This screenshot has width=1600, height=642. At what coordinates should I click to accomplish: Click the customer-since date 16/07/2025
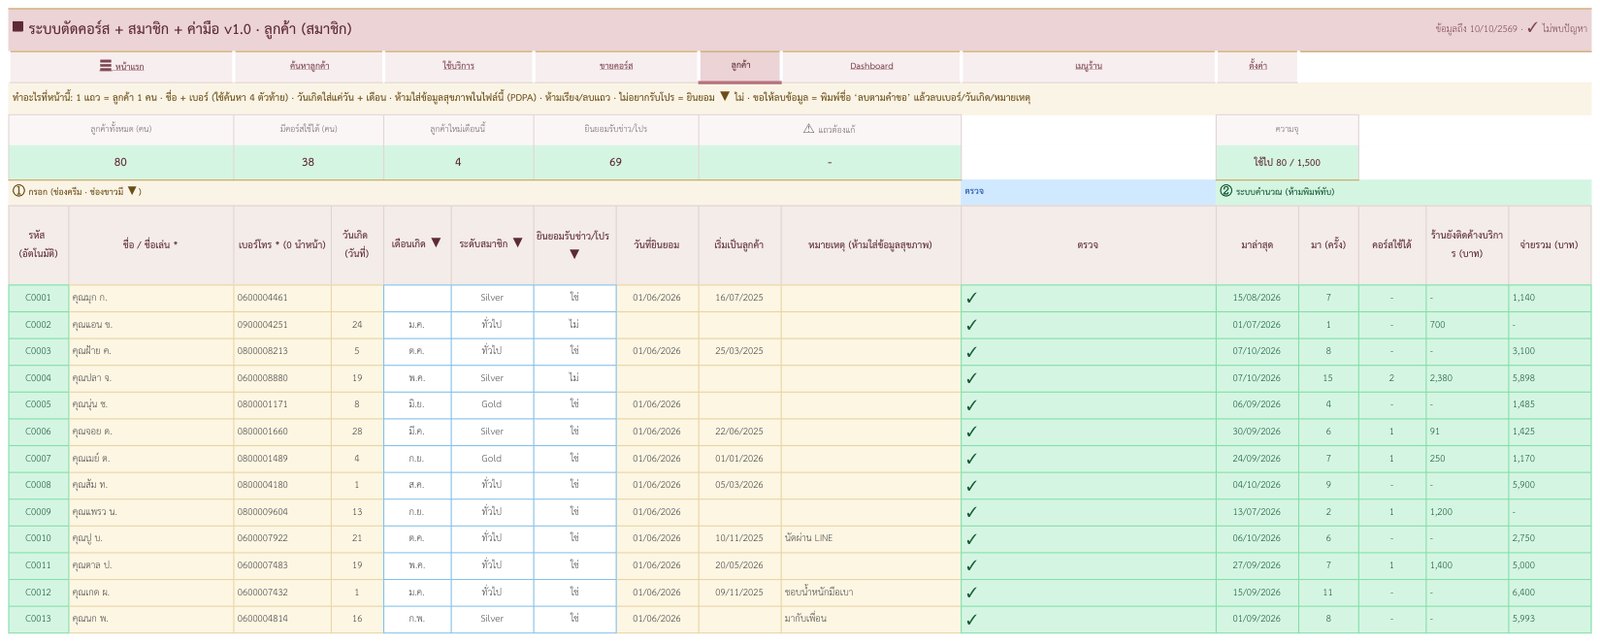click(x=739, y=298)
